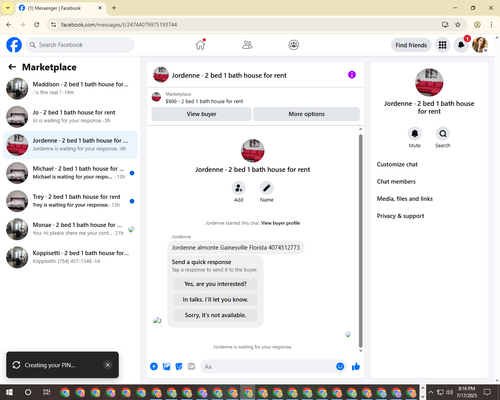
Task: Send quick reply In talks. I'll let you know.
Action: (215, 300)
